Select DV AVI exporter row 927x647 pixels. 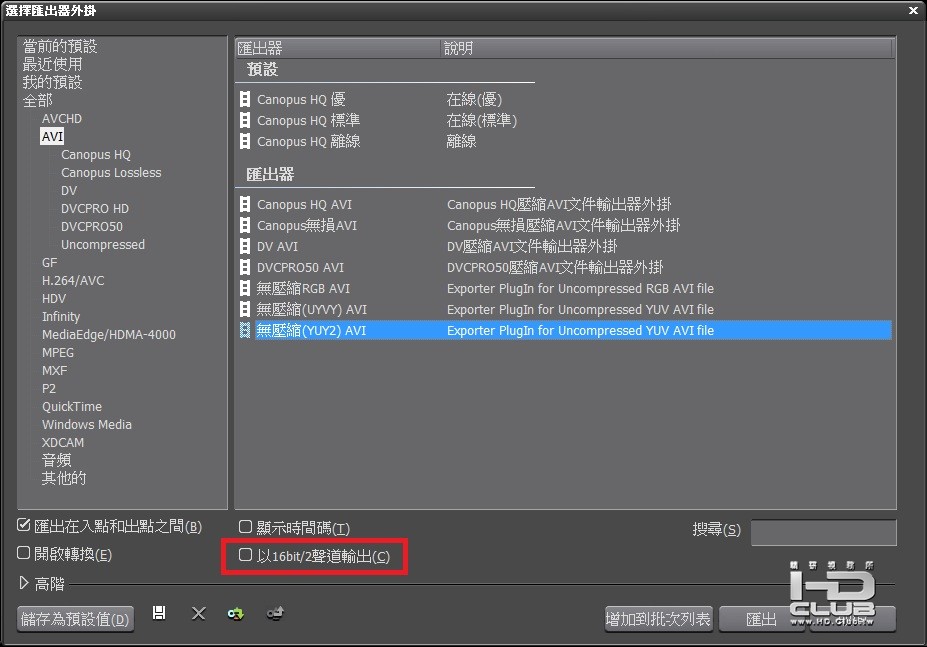(x=564, y=247)
